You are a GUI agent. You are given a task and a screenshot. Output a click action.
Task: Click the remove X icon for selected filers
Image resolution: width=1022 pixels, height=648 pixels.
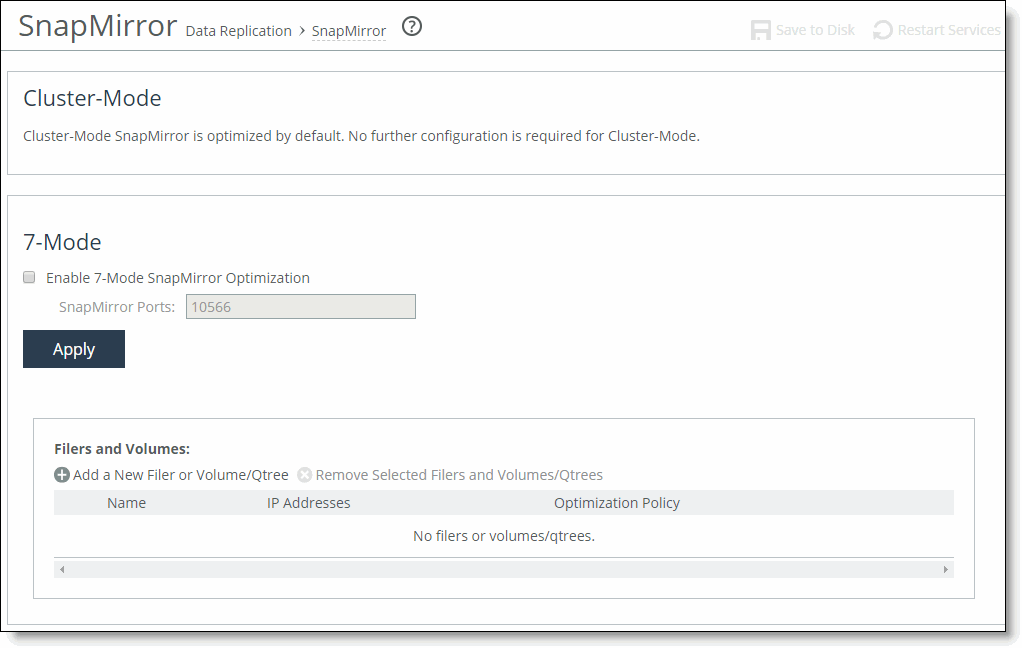(304, 475)
